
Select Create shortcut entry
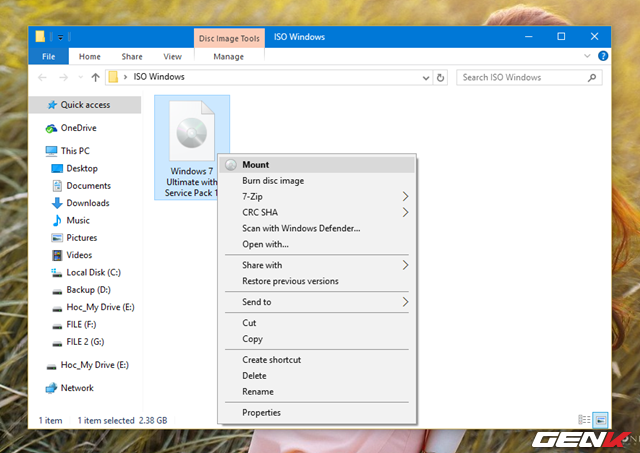click(317, 360)
